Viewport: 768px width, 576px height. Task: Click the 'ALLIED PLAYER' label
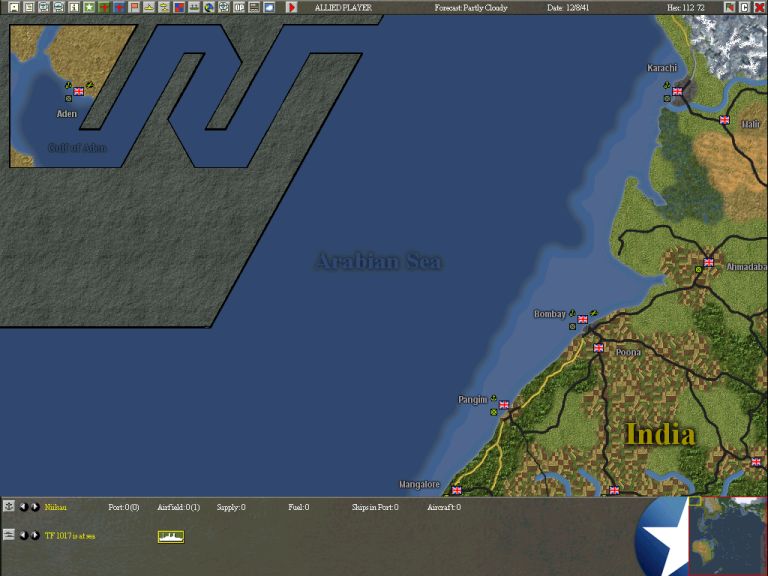(x=343, y=8)
